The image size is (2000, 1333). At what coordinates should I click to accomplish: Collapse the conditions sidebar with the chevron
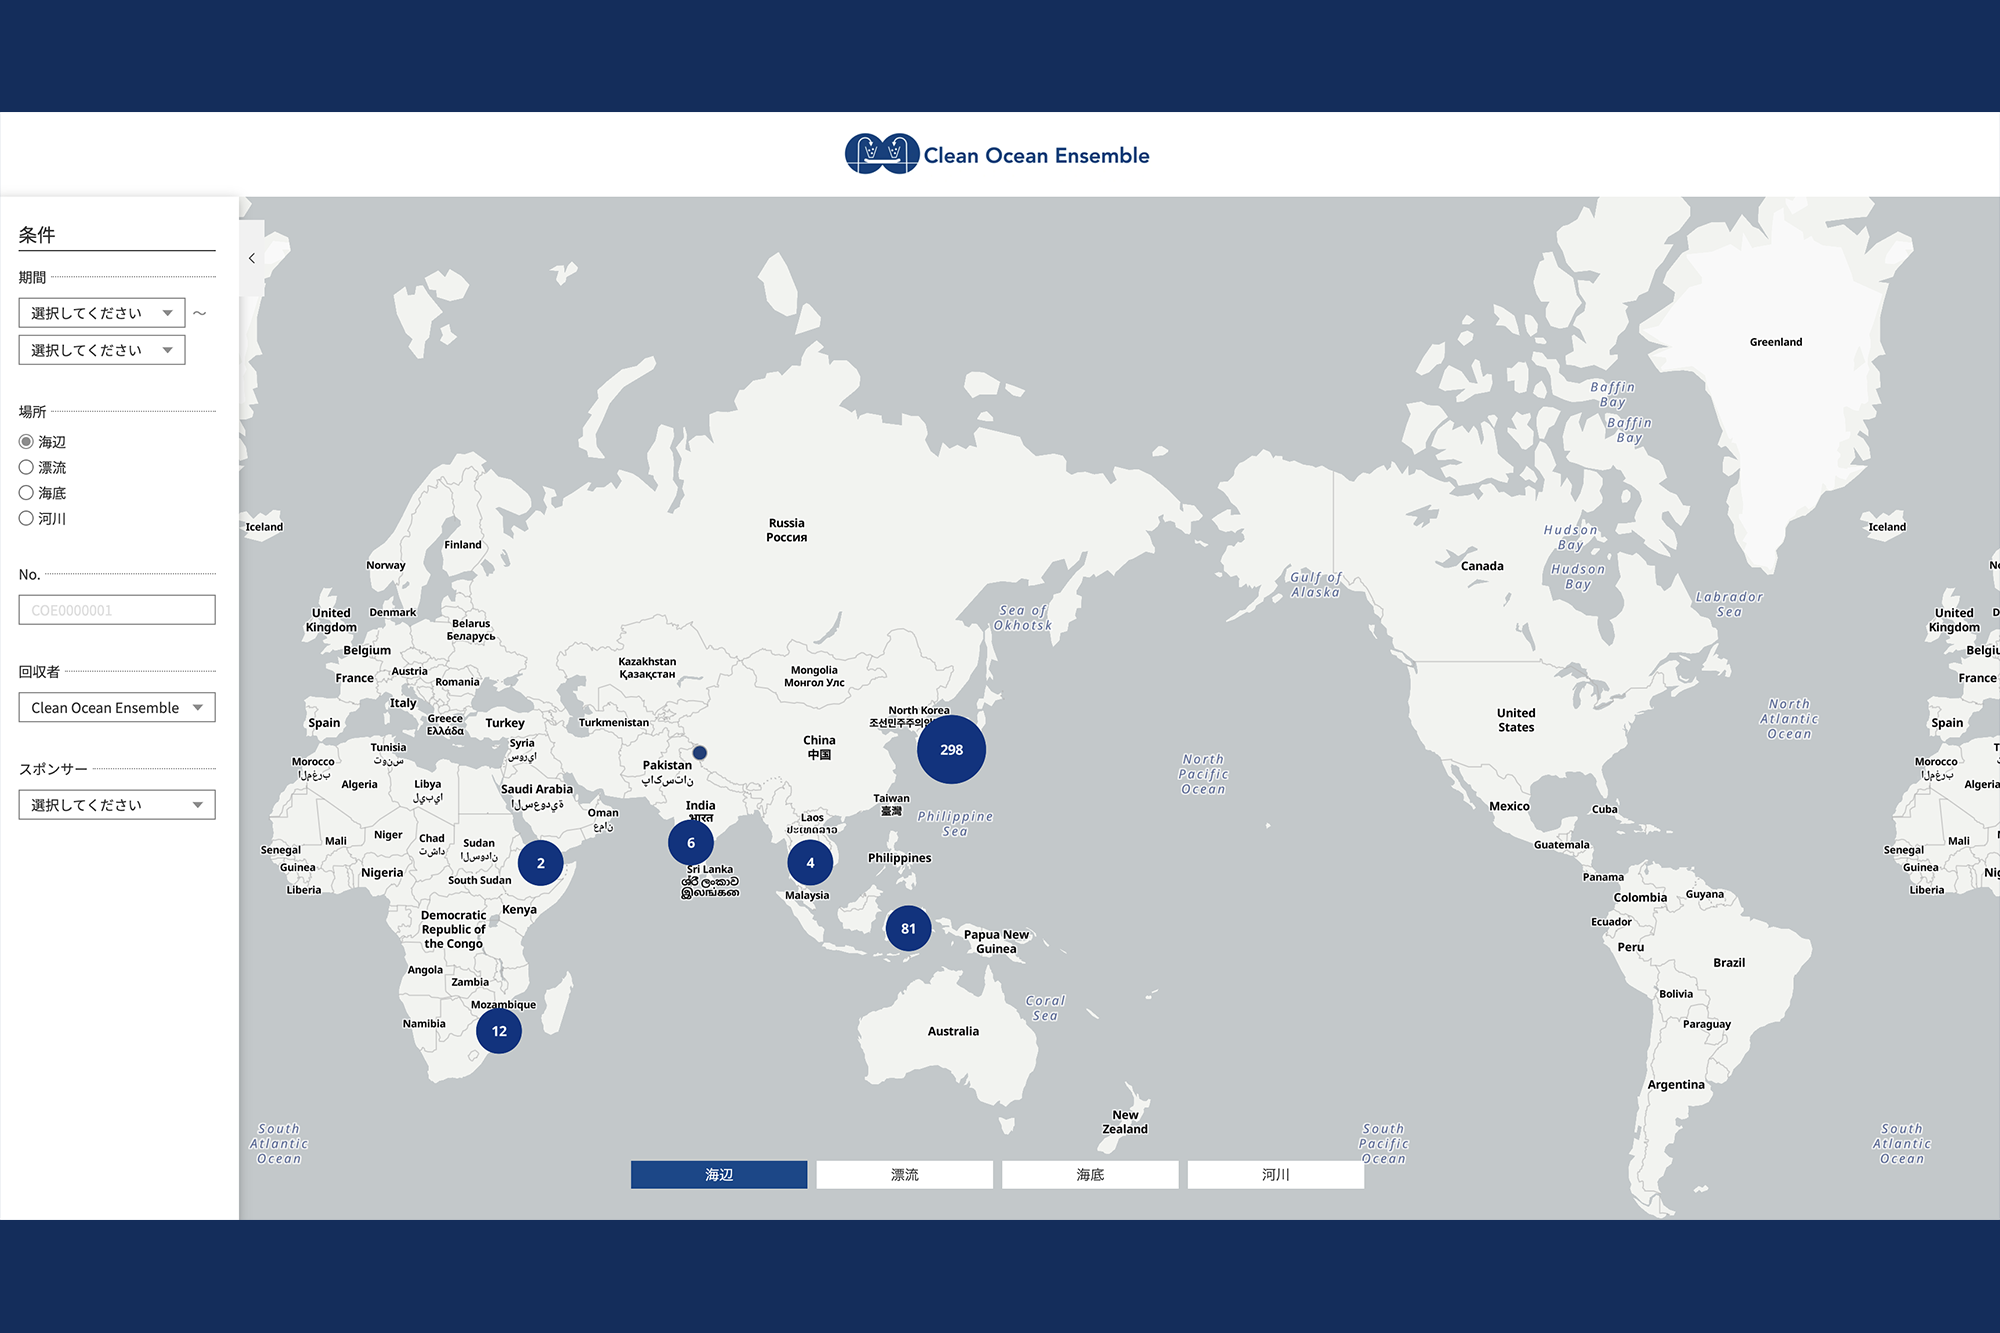pyautogui.click(x=252, y=258)
